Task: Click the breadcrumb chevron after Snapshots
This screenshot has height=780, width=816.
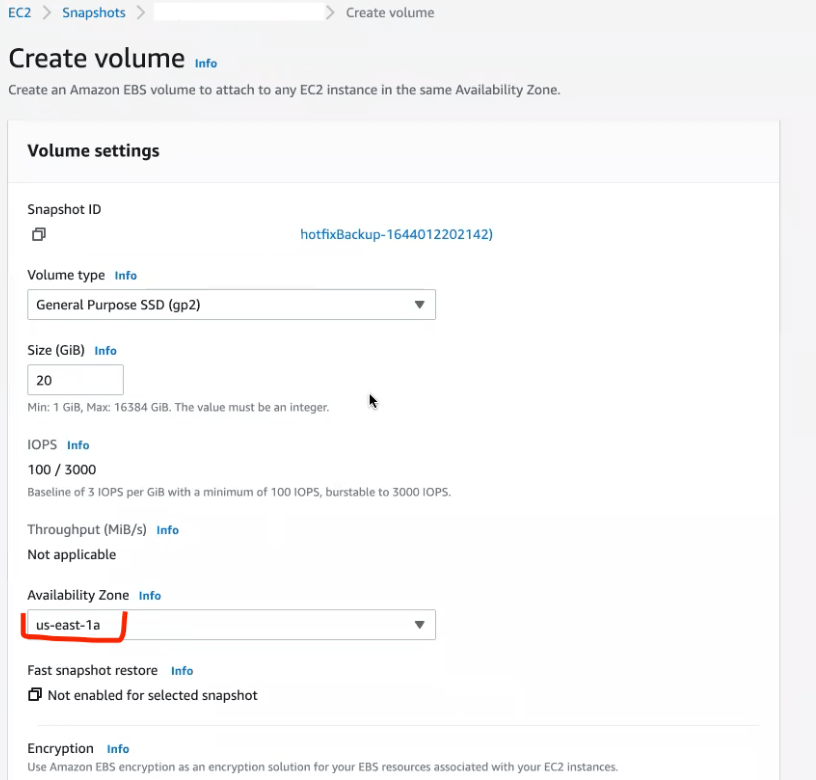Action: 141,13
